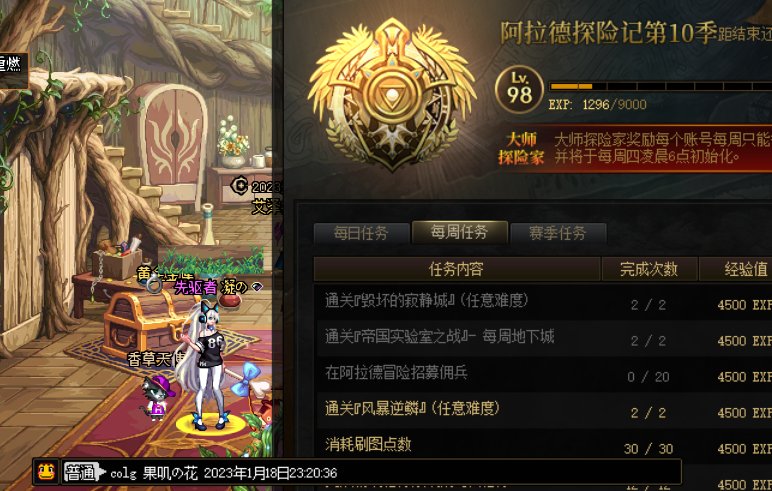
Task: Click the EXP progress bar
Action: tap(660, 86)
